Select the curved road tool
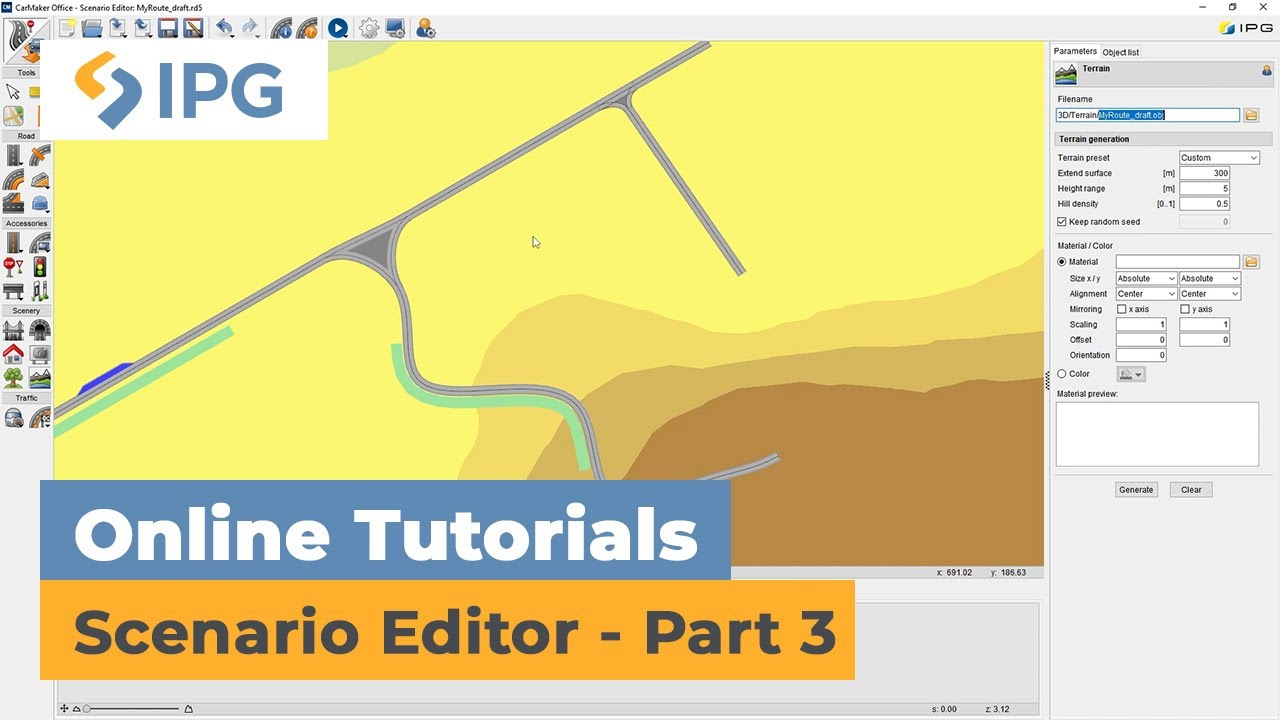 click(x=14, y=180)
